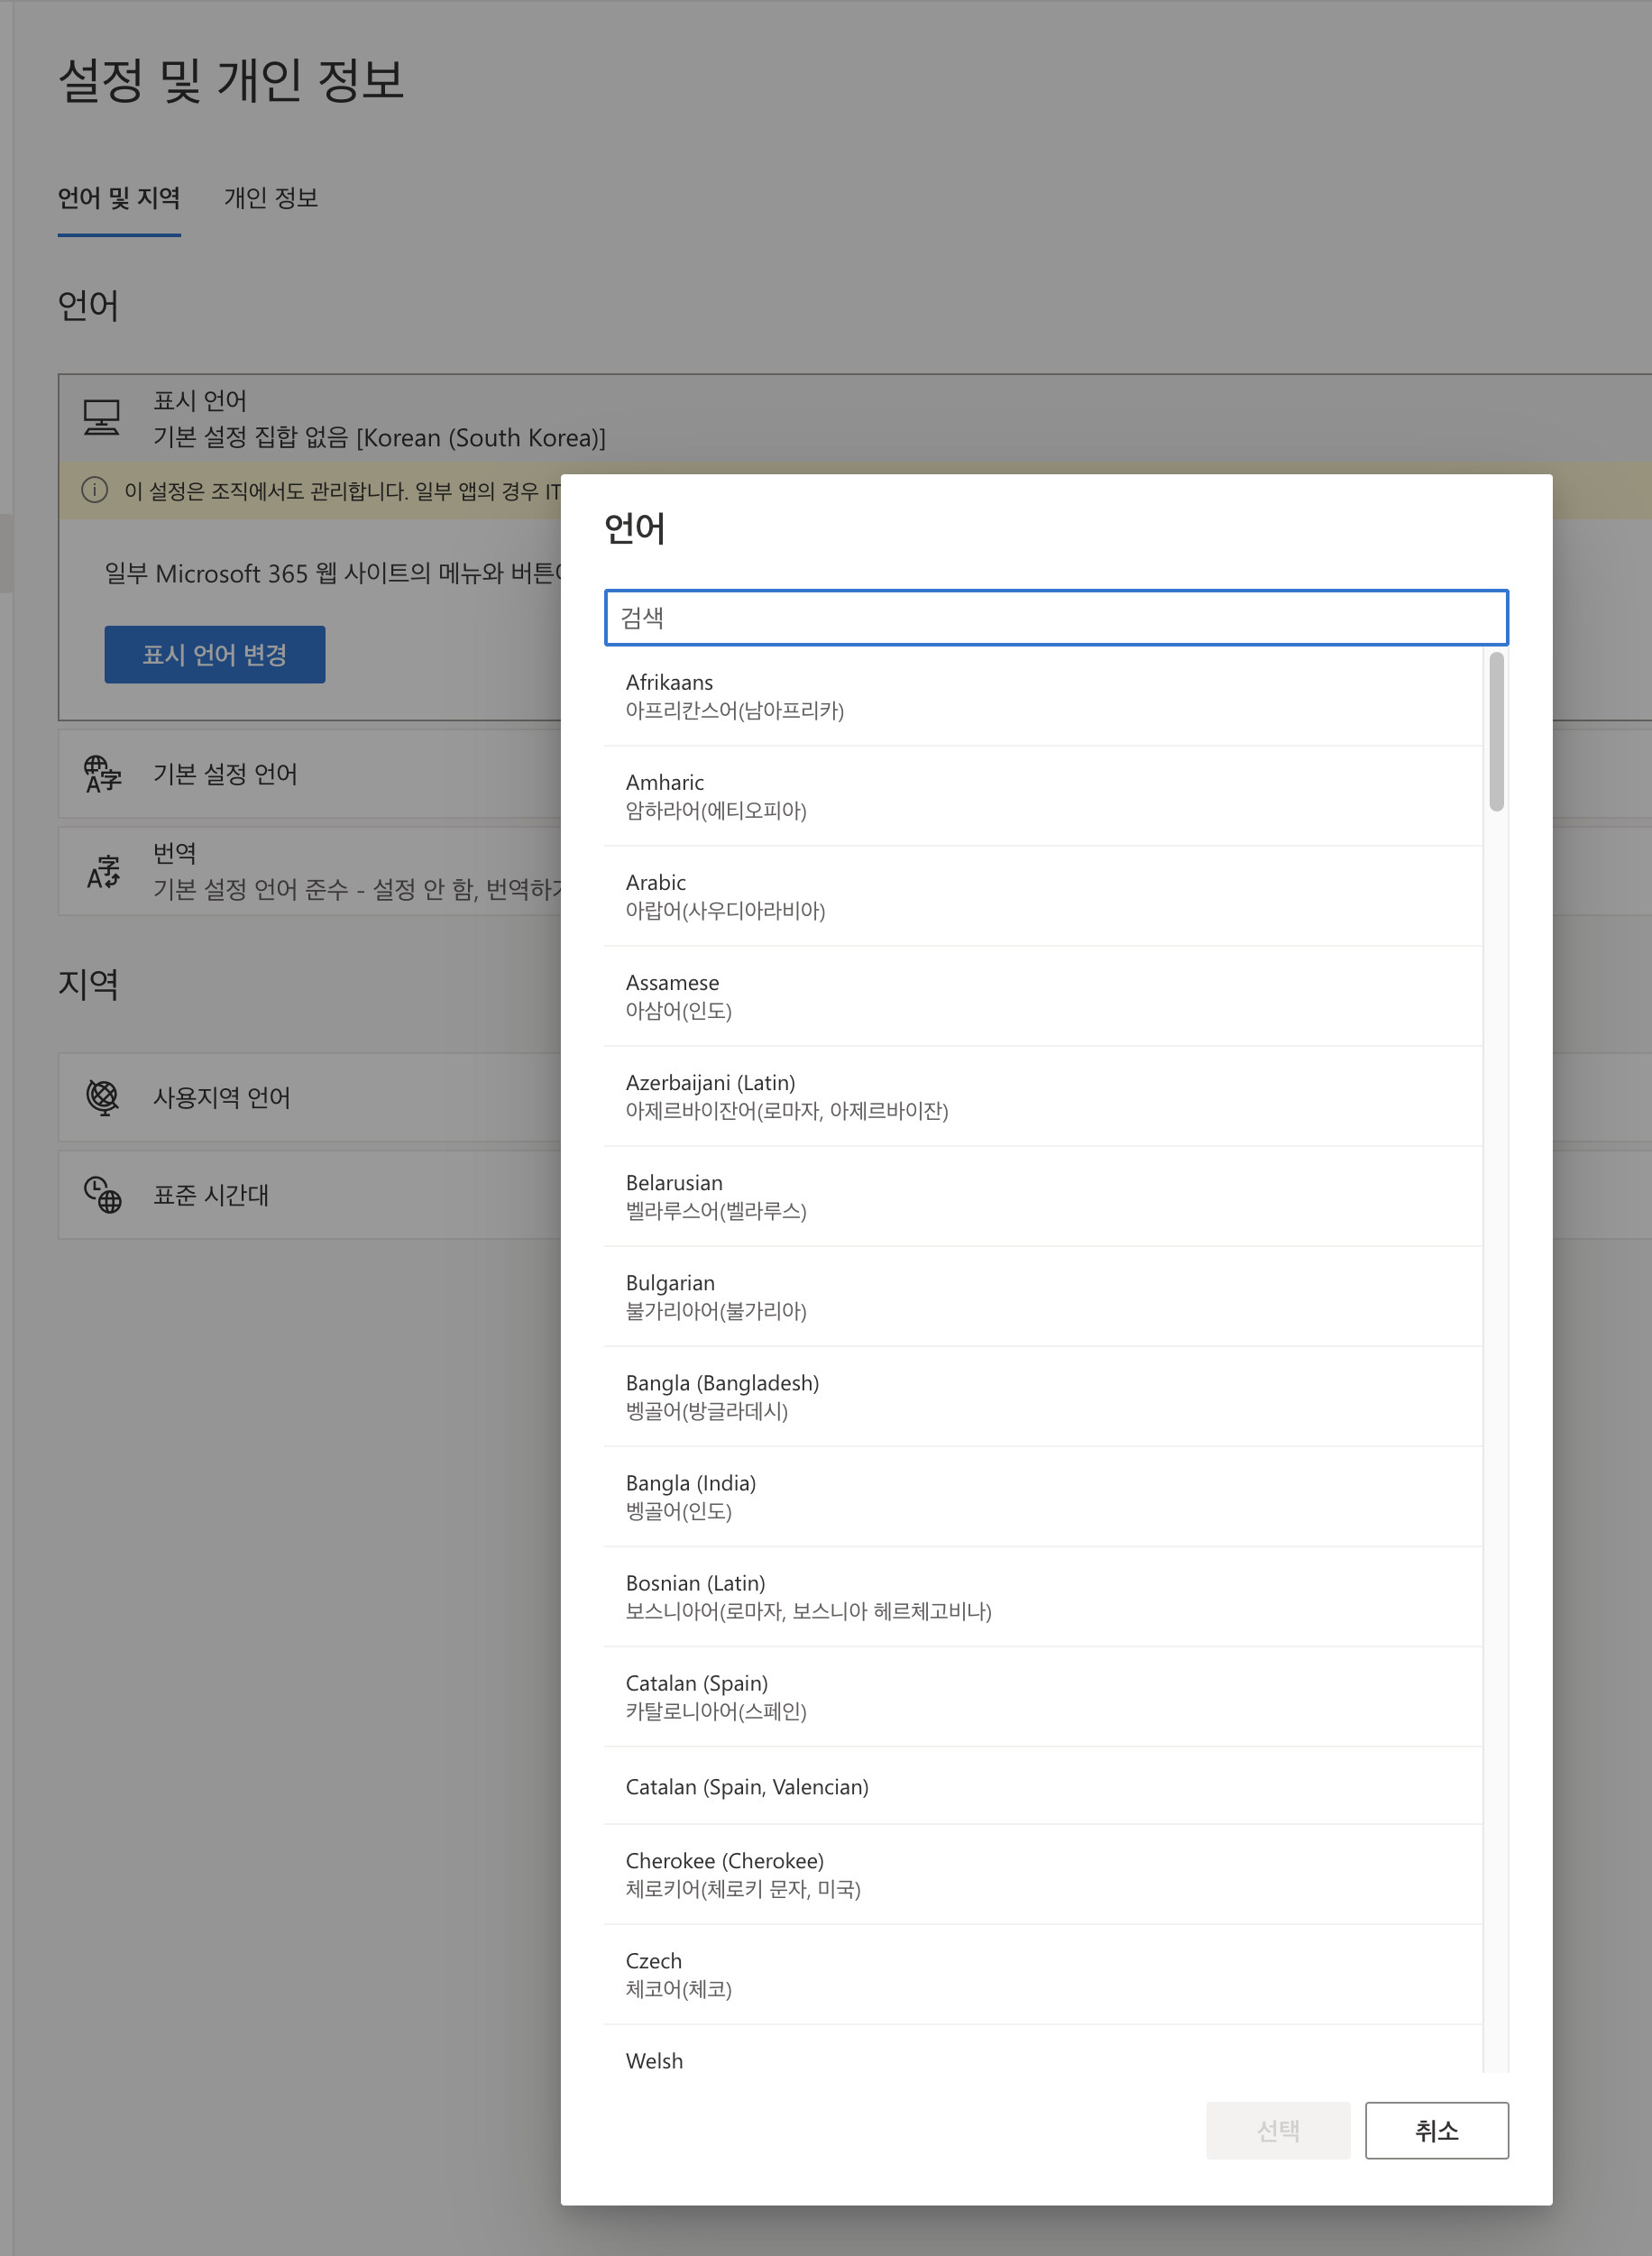
Task: Click the 기본 설정 언어 globe icon
Action: coord(102,774)
